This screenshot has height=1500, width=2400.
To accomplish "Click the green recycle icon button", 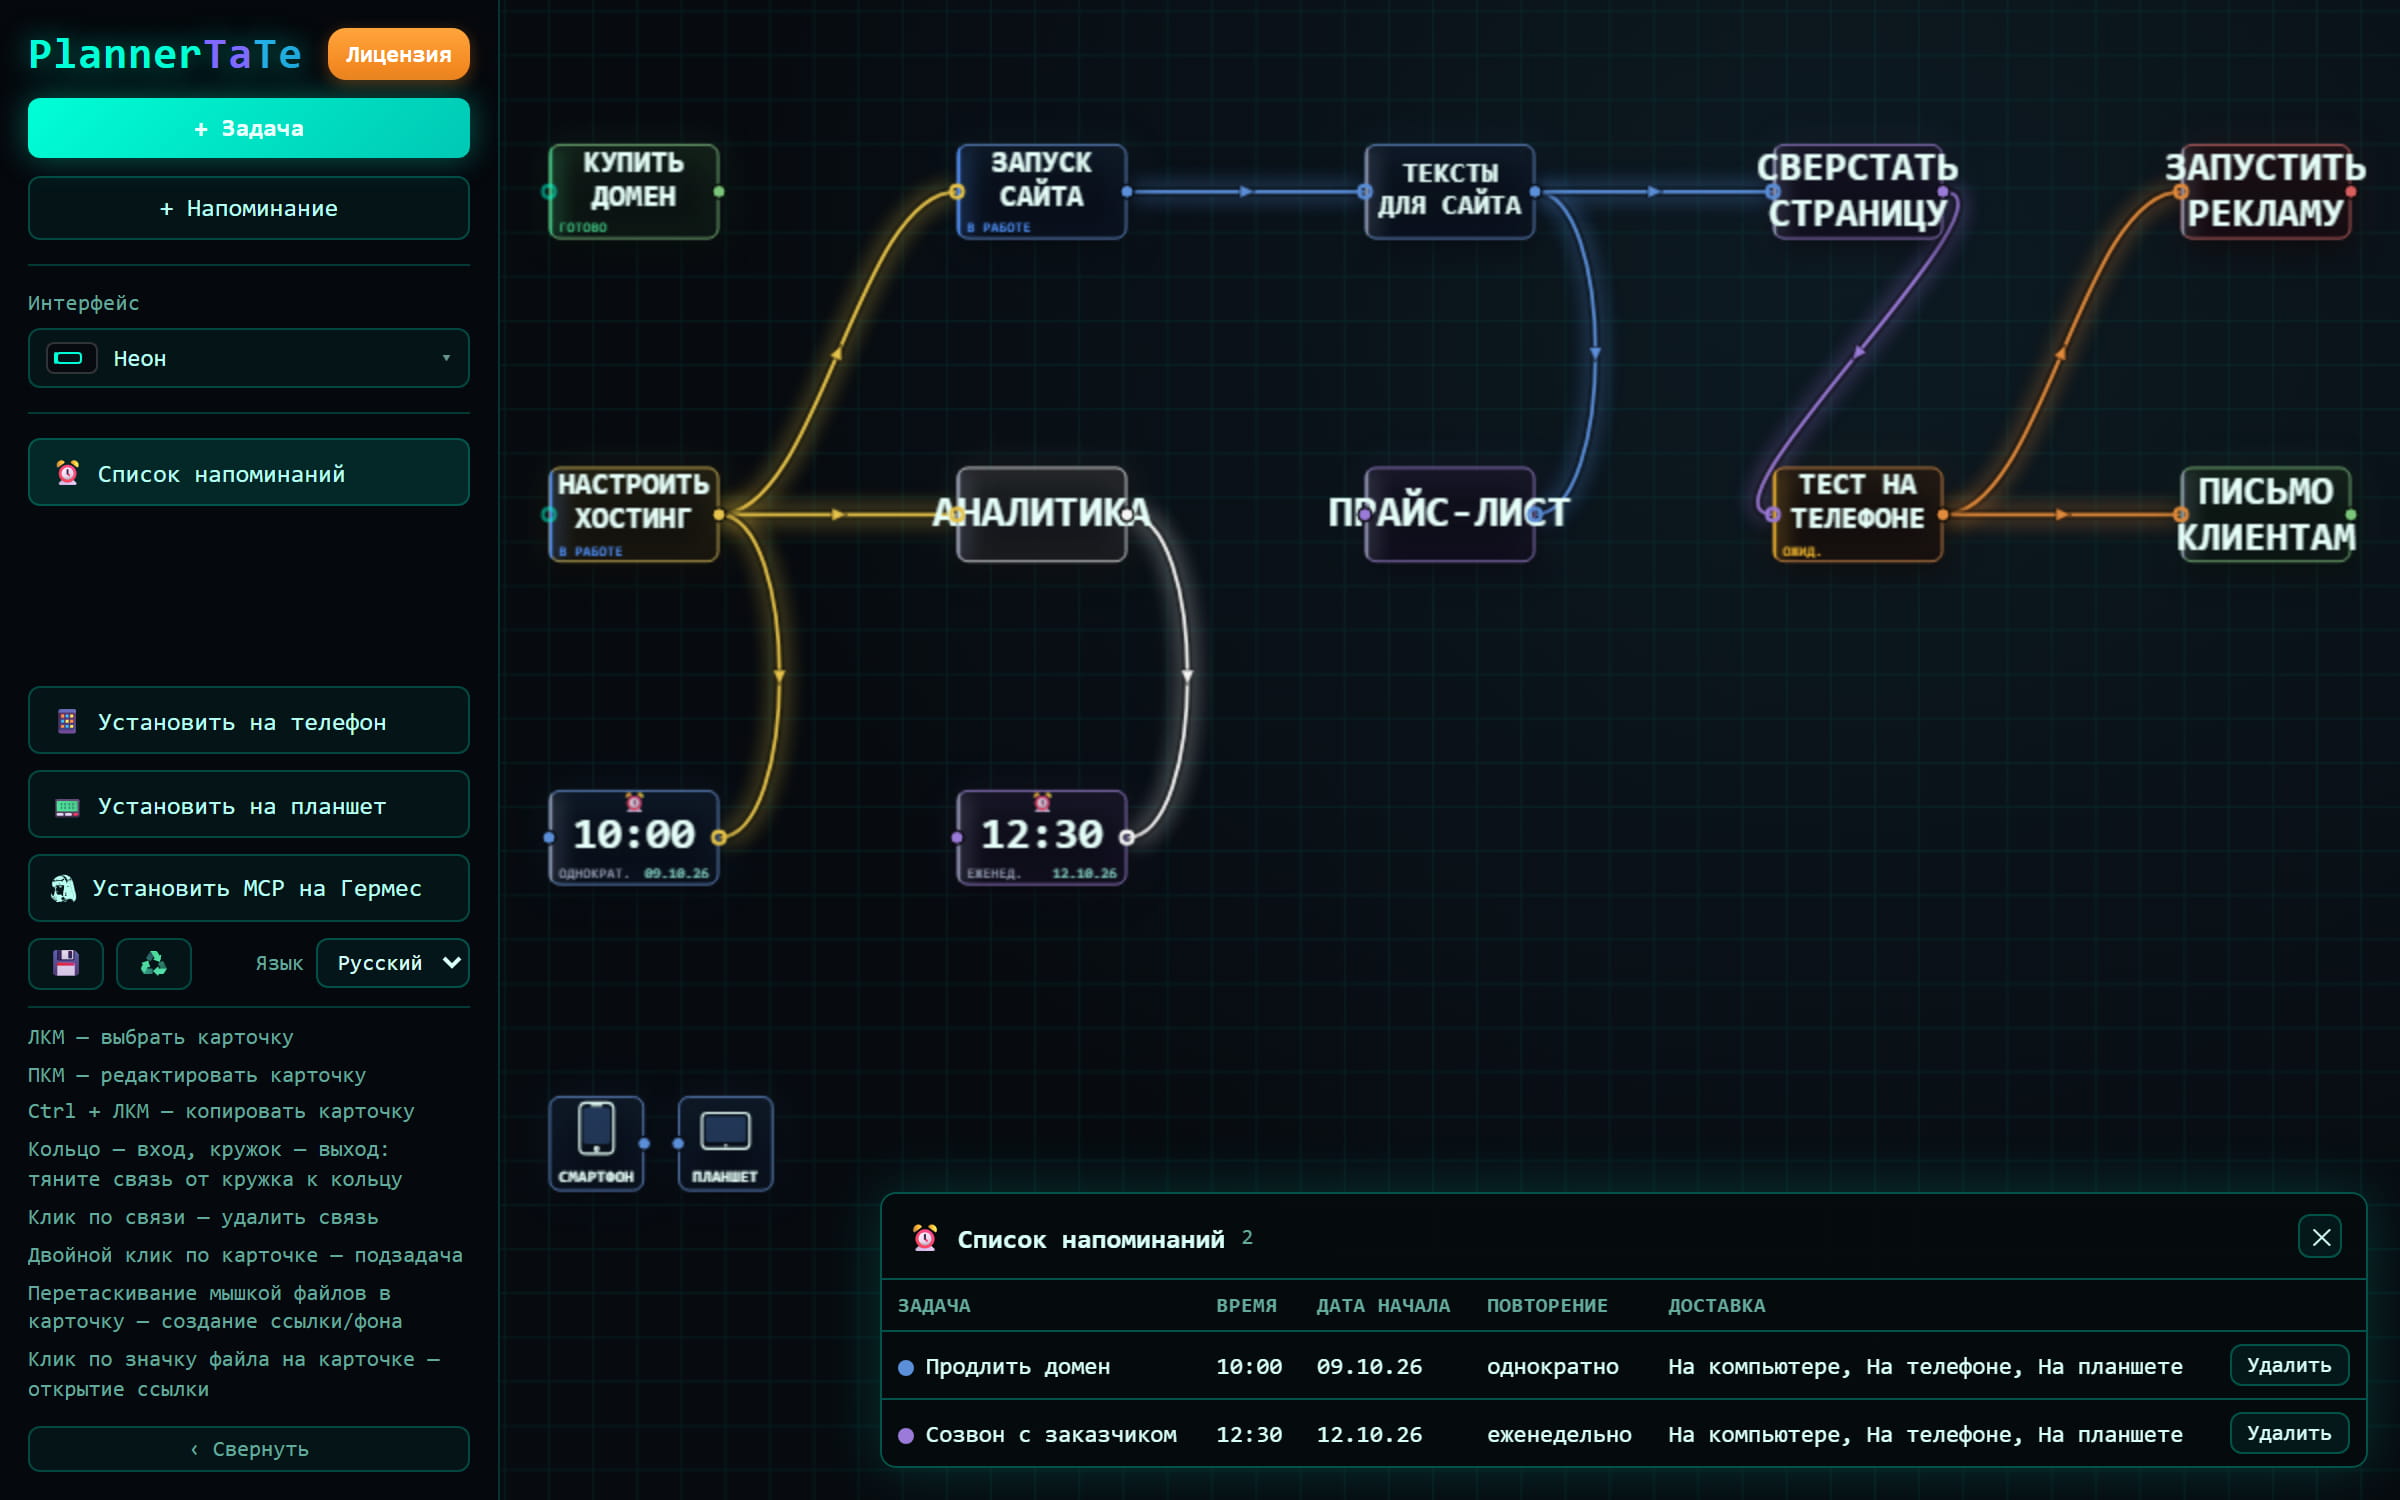I will click(153, 963).
